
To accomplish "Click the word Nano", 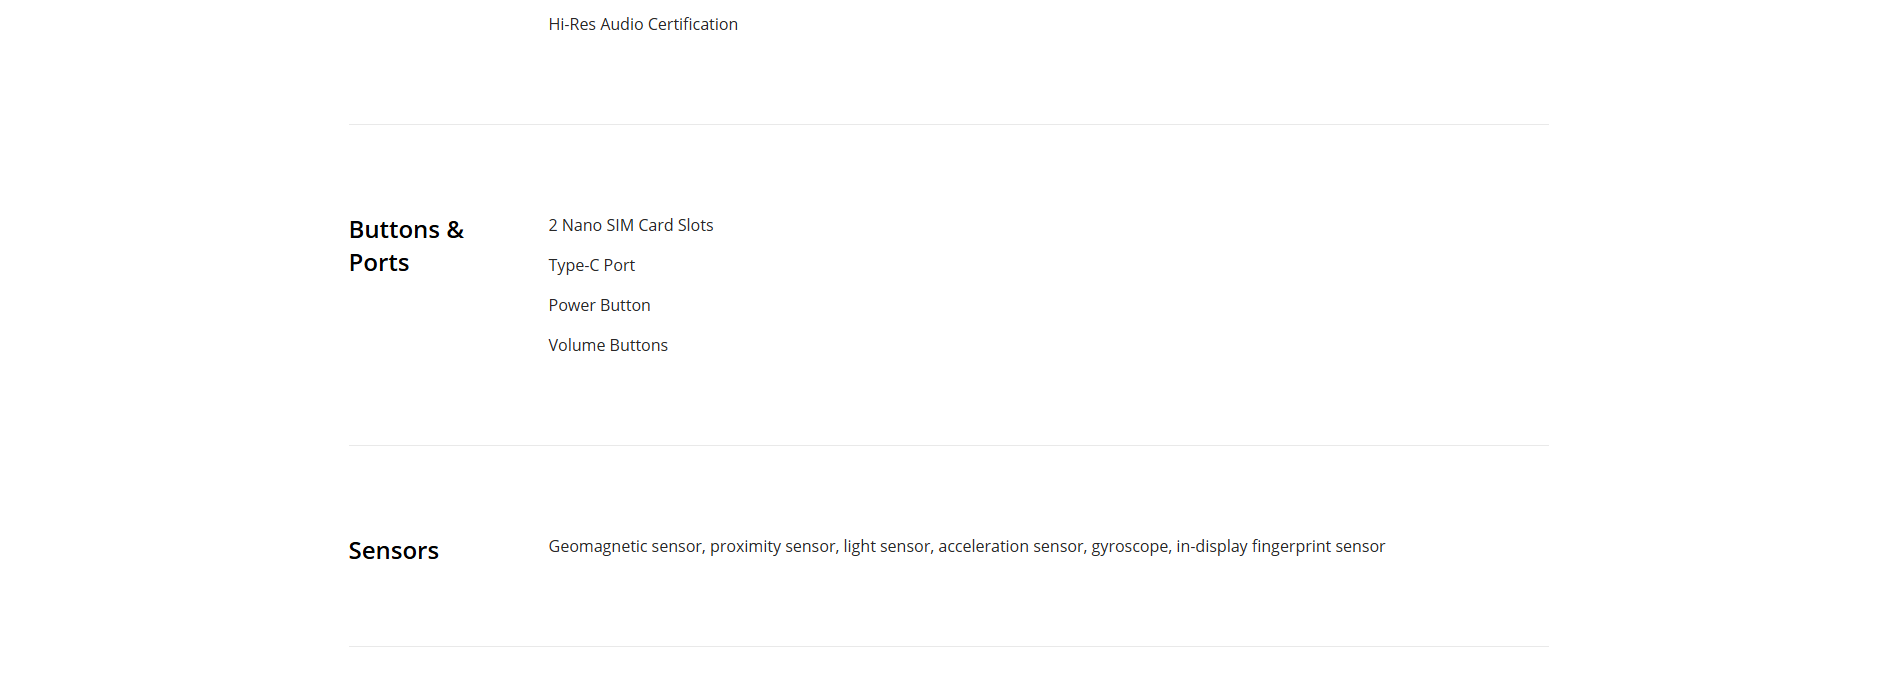I will click(x=581, y=225).
